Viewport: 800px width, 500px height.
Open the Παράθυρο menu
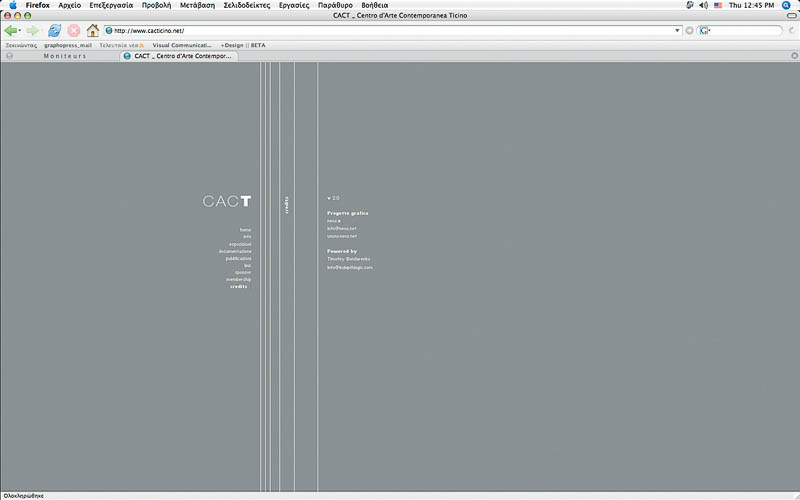click(x=335, y=5)
